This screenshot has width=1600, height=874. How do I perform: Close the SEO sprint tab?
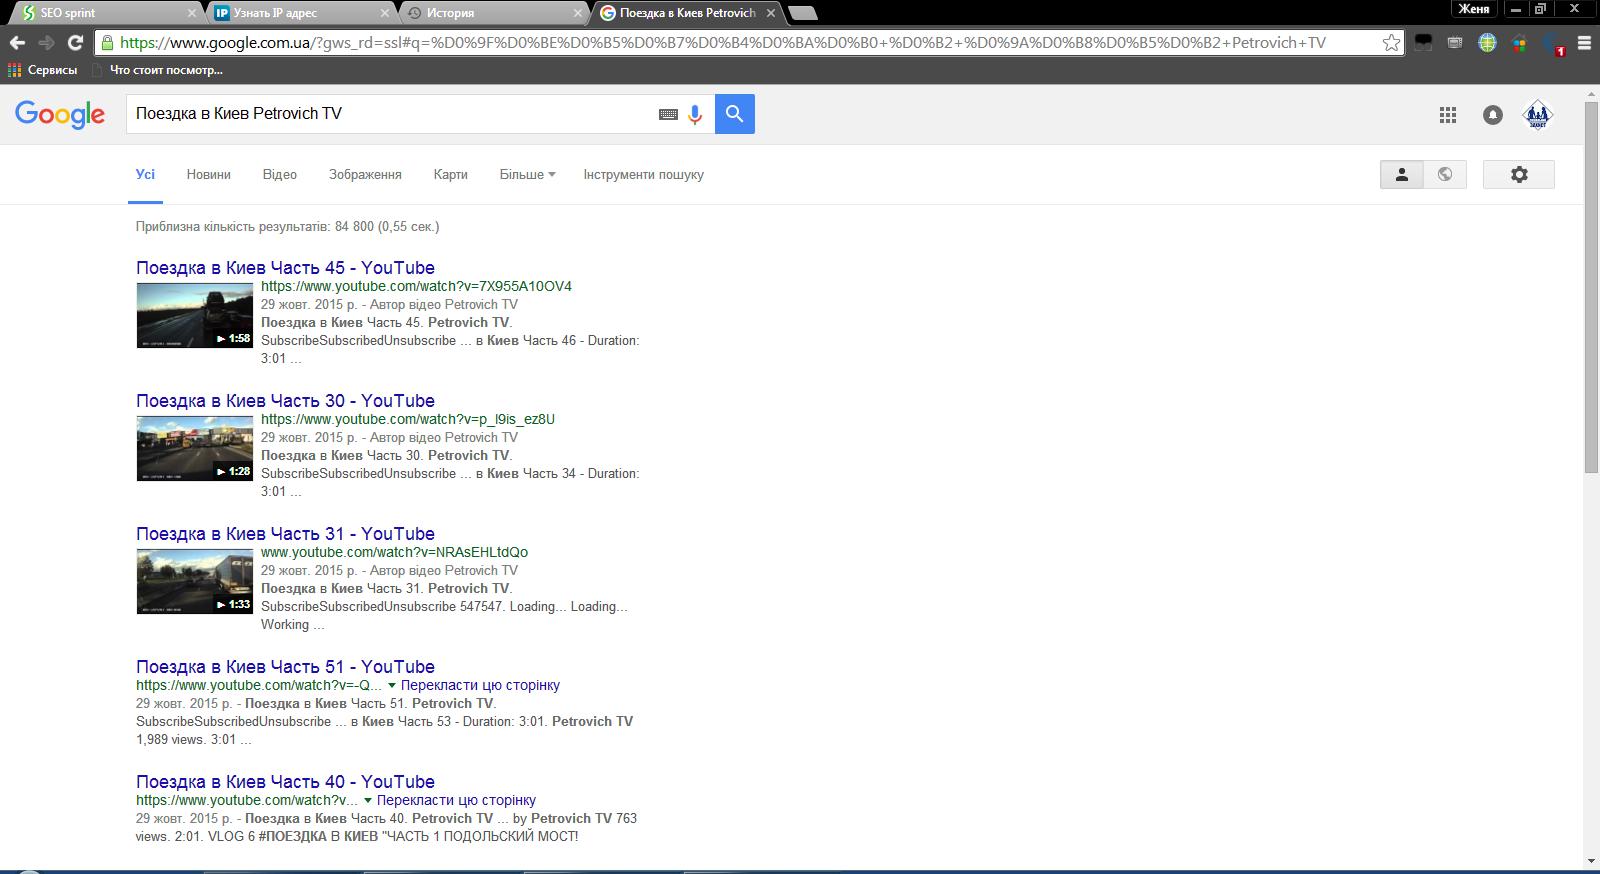[x=193, y=13]
